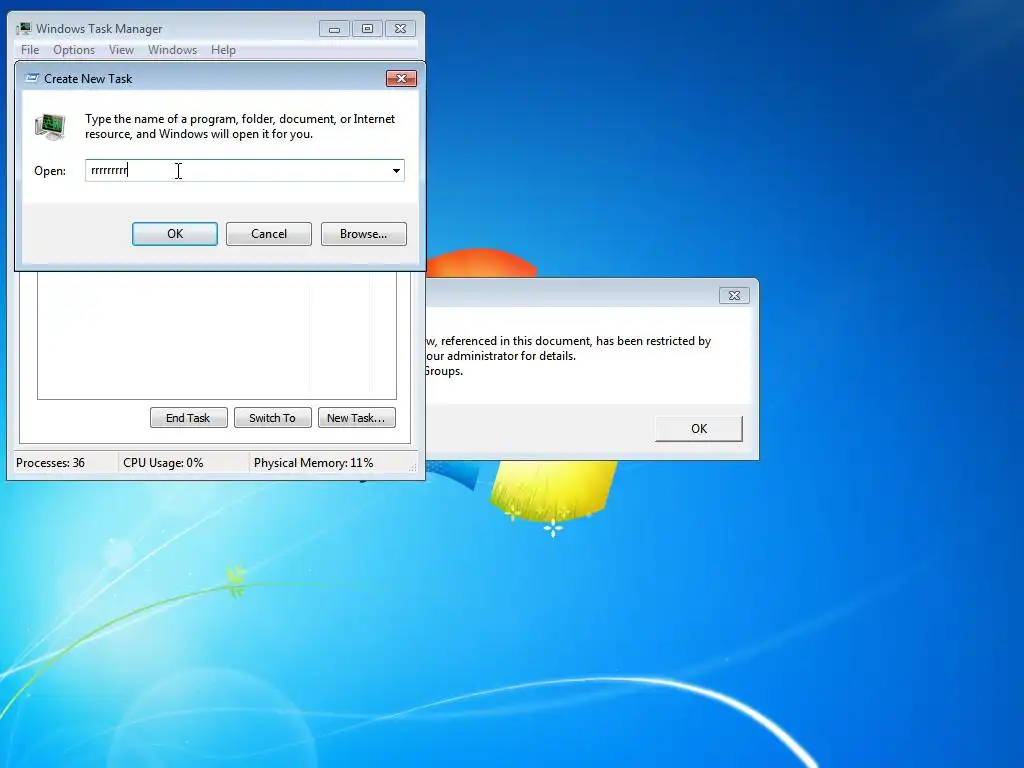
Task: Click the run program computer icon
Action: 50,126
